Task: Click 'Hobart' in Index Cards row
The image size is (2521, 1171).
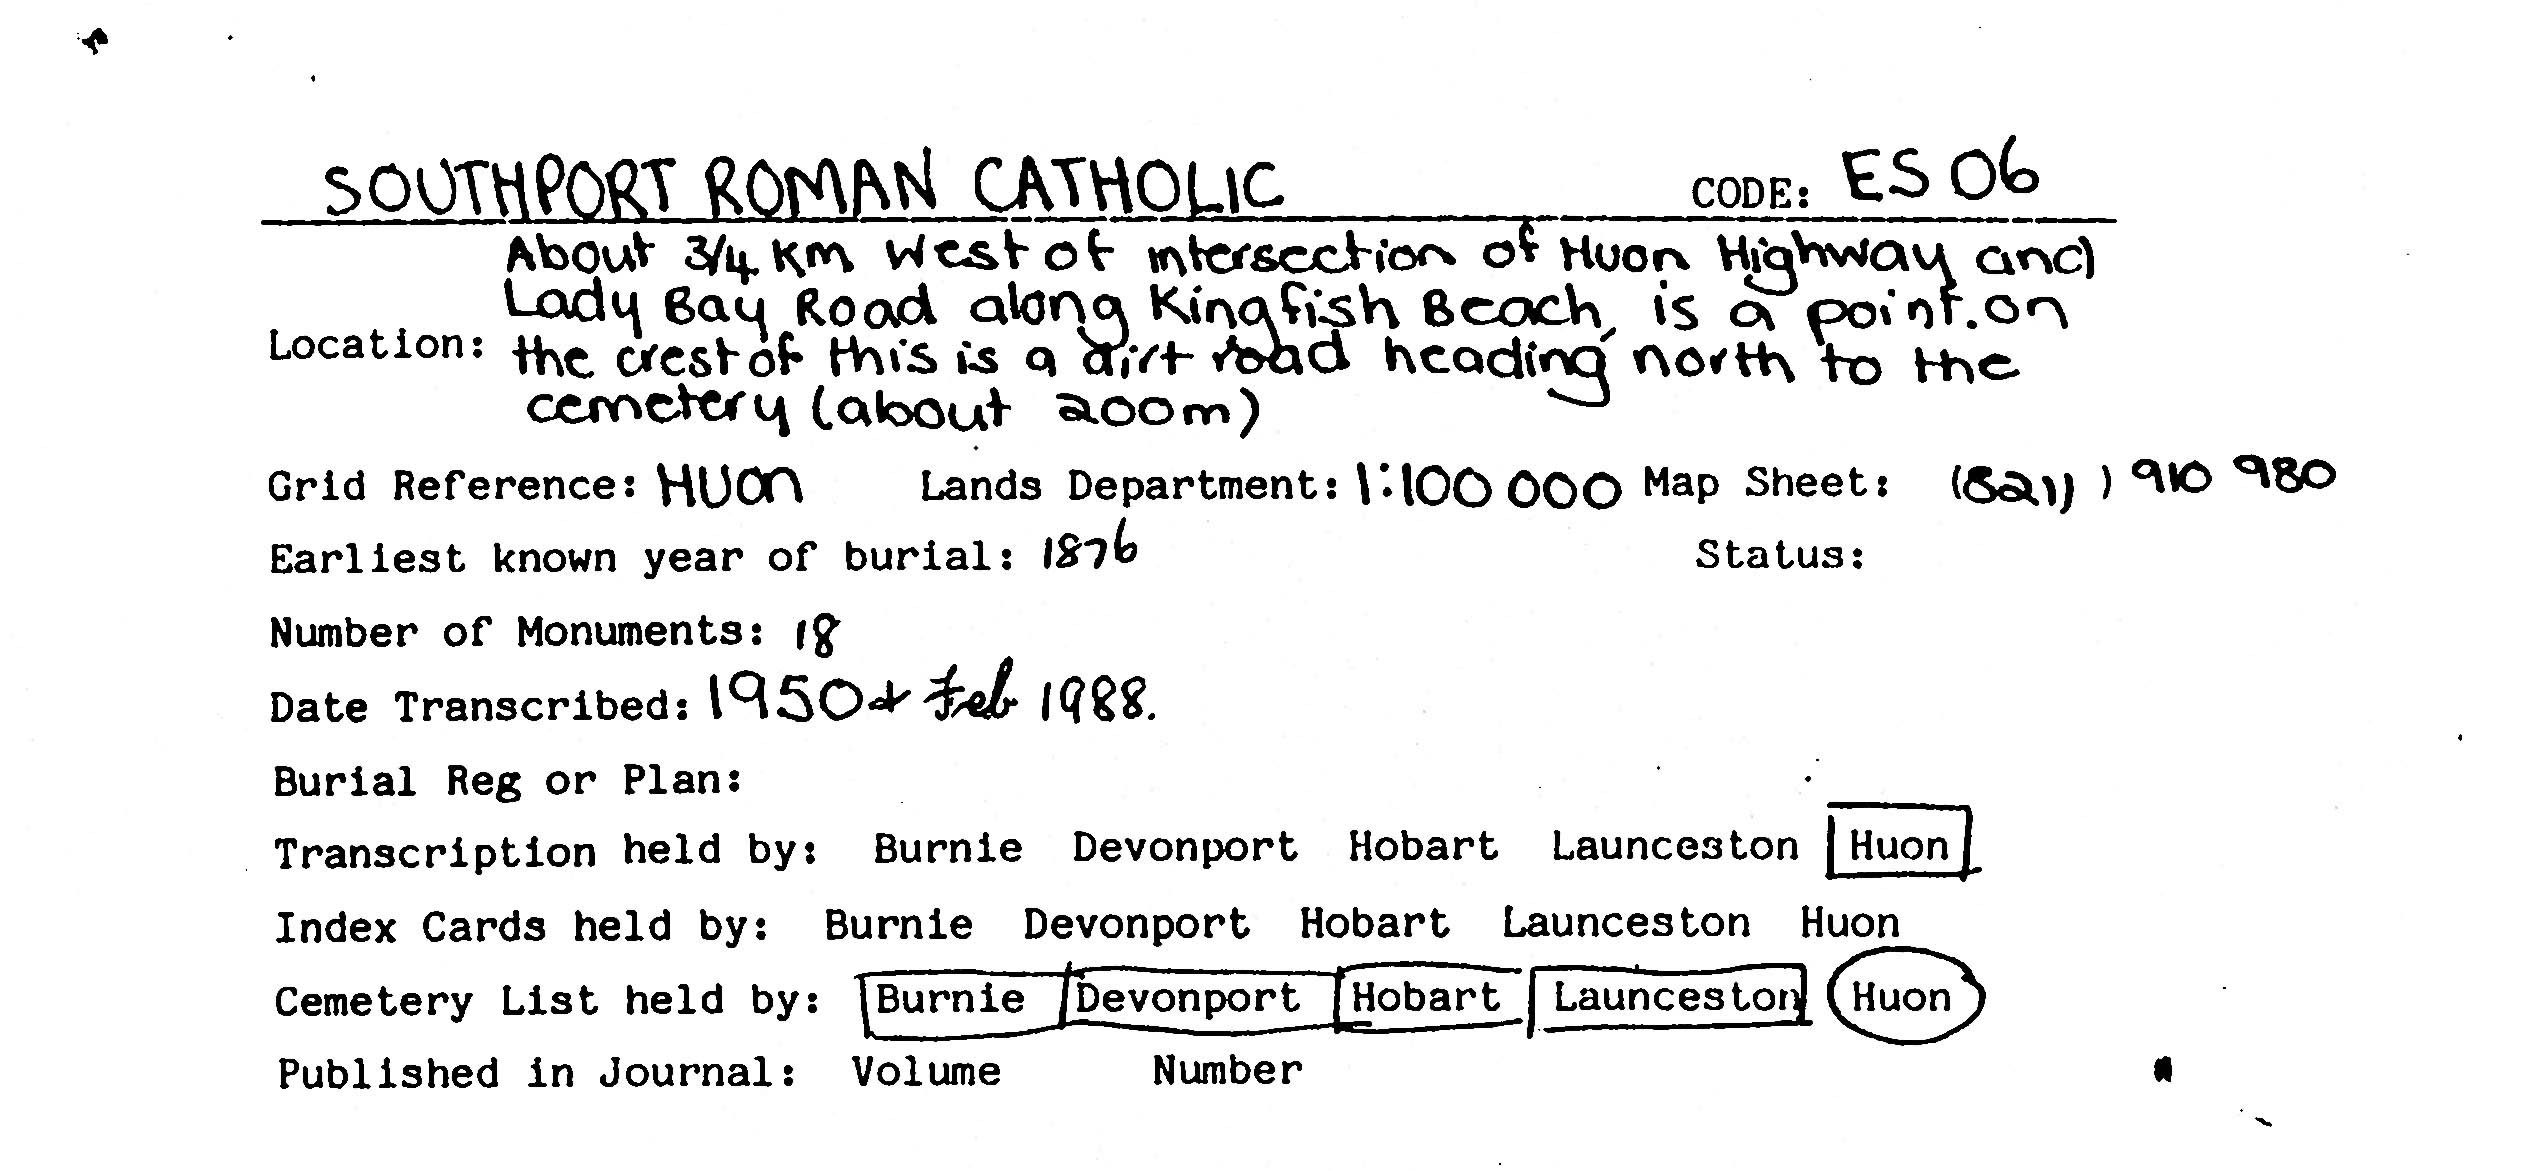Action: click(x=1374, y=923)
